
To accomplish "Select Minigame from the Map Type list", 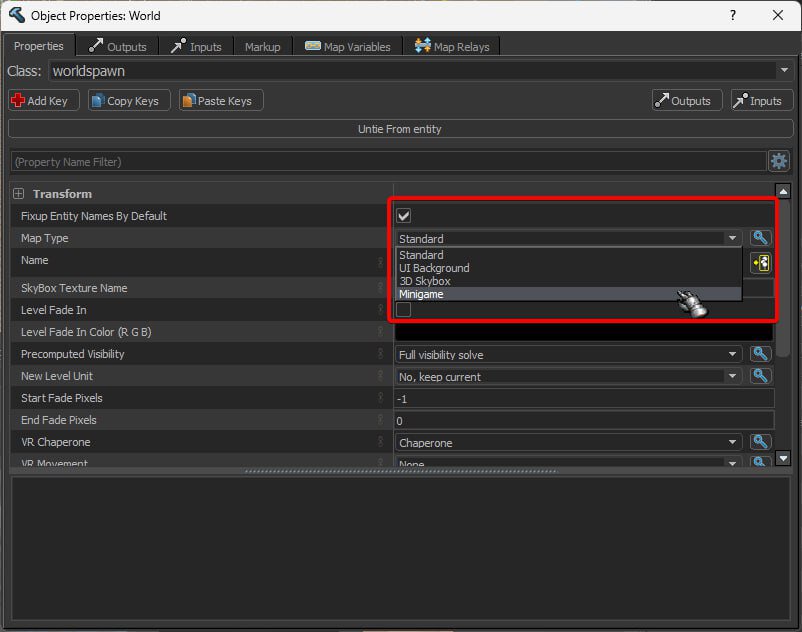I will click(x=422, y=294).
